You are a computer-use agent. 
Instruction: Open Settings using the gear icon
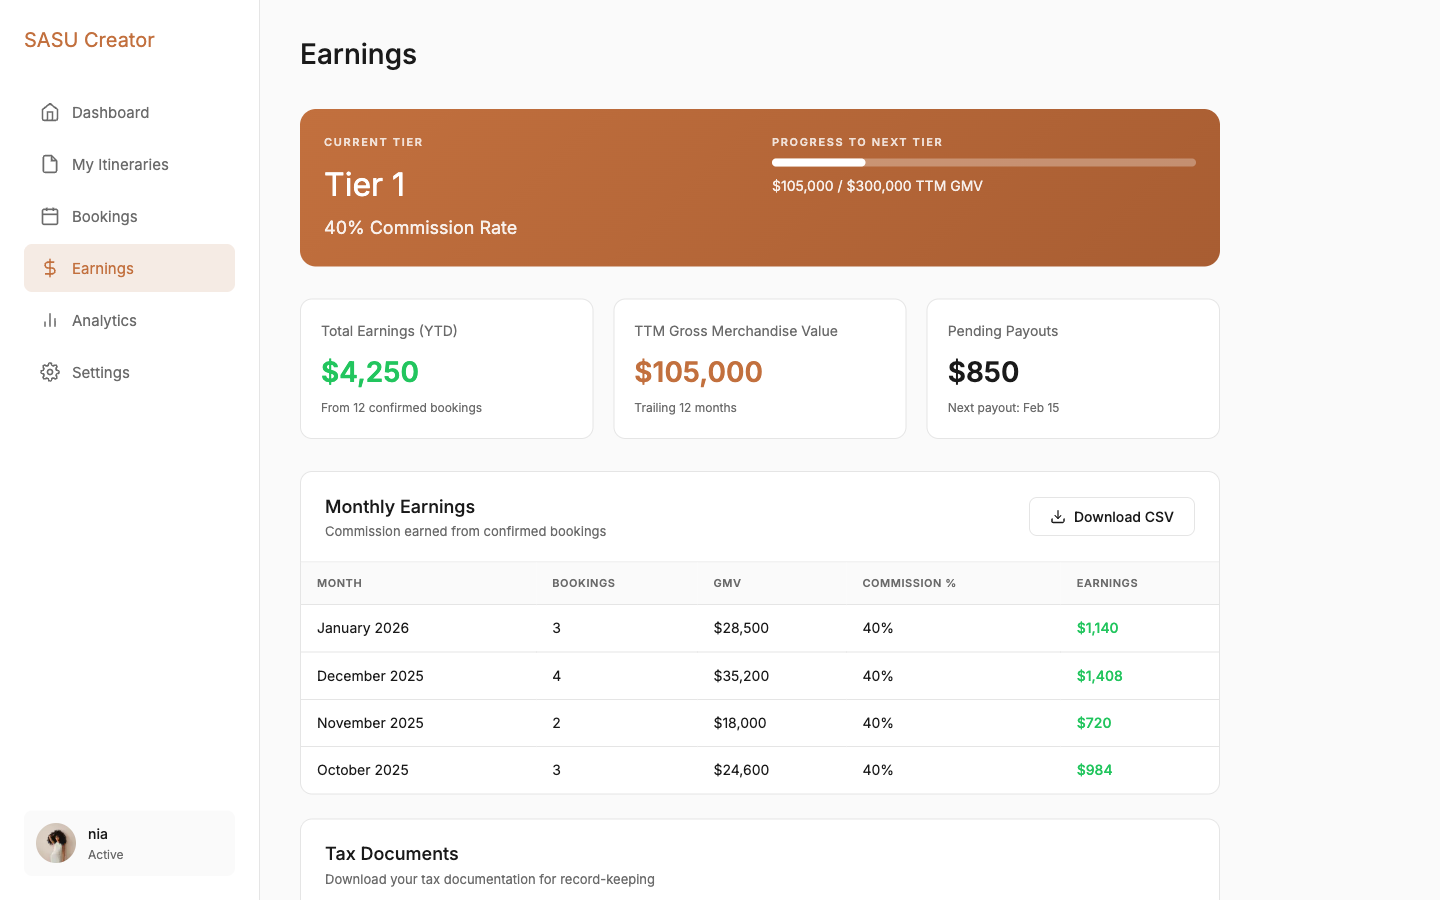pyautogui.click(x=50, y=372)
